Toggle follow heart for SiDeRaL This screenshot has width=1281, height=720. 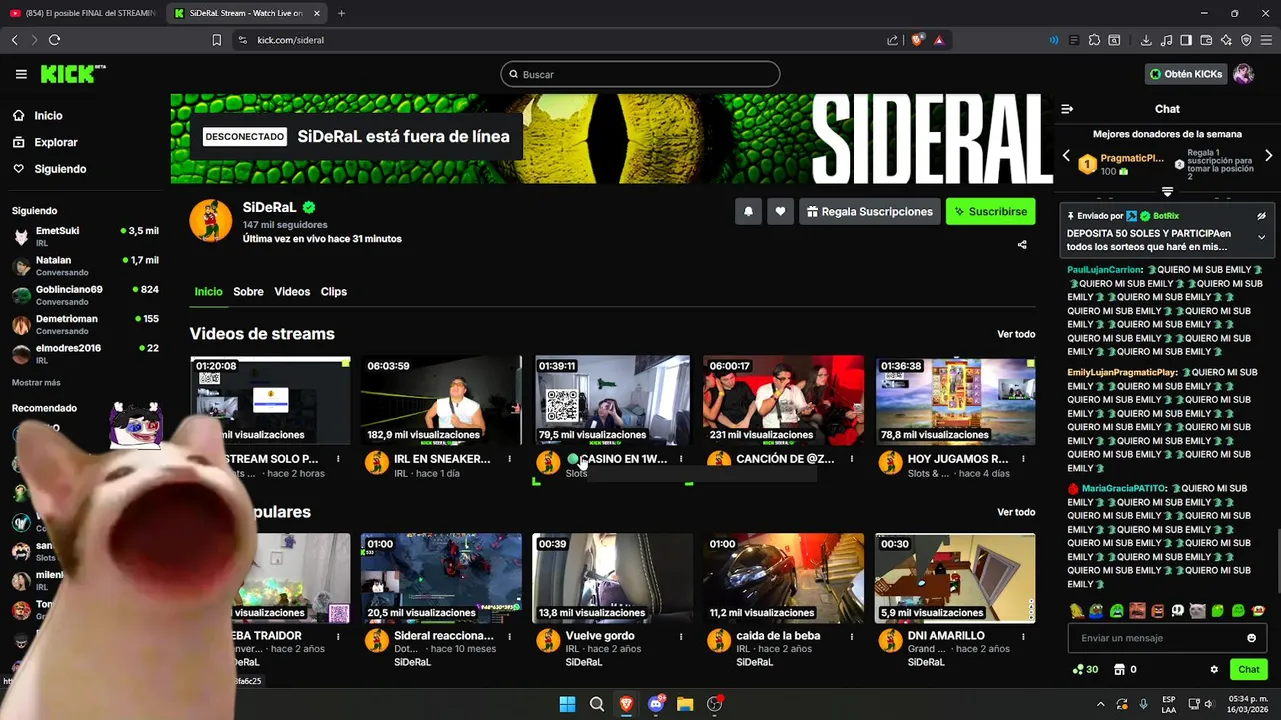tap(780, 211)
